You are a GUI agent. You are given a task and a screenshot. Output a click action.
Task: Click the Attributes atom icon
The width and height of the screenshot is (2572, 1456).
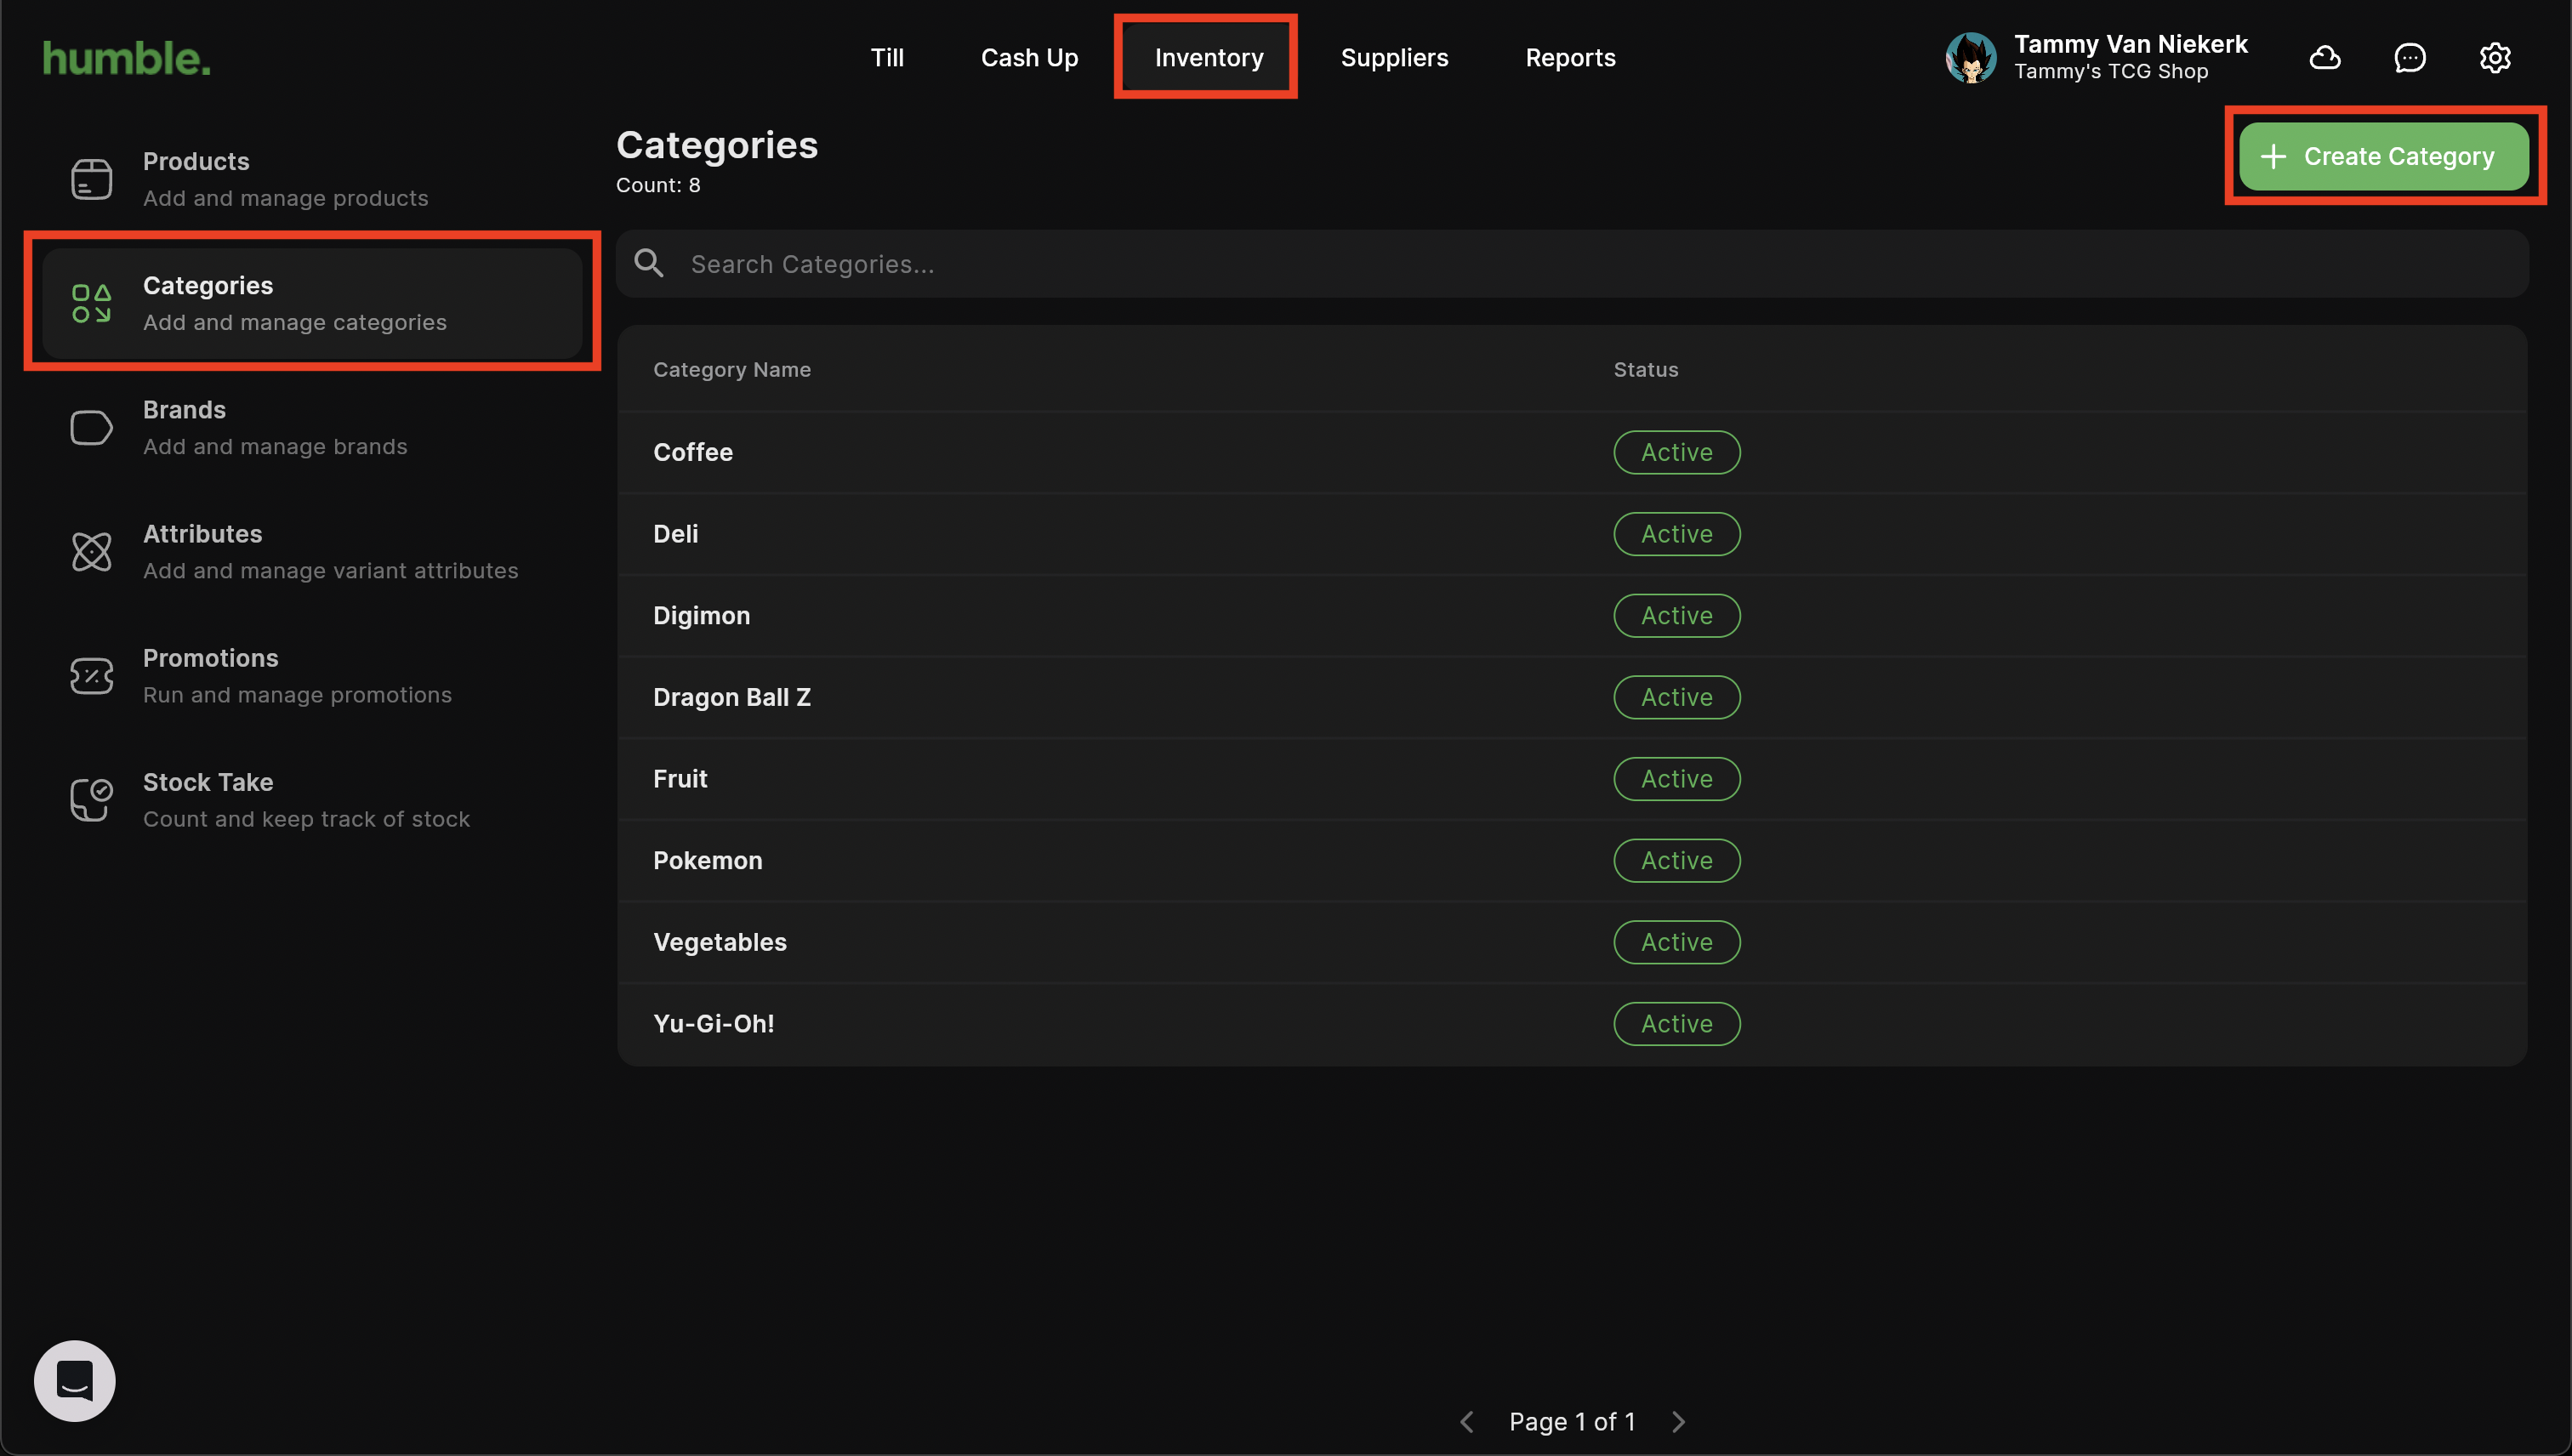pyautogui.click(x=91, y=552)
